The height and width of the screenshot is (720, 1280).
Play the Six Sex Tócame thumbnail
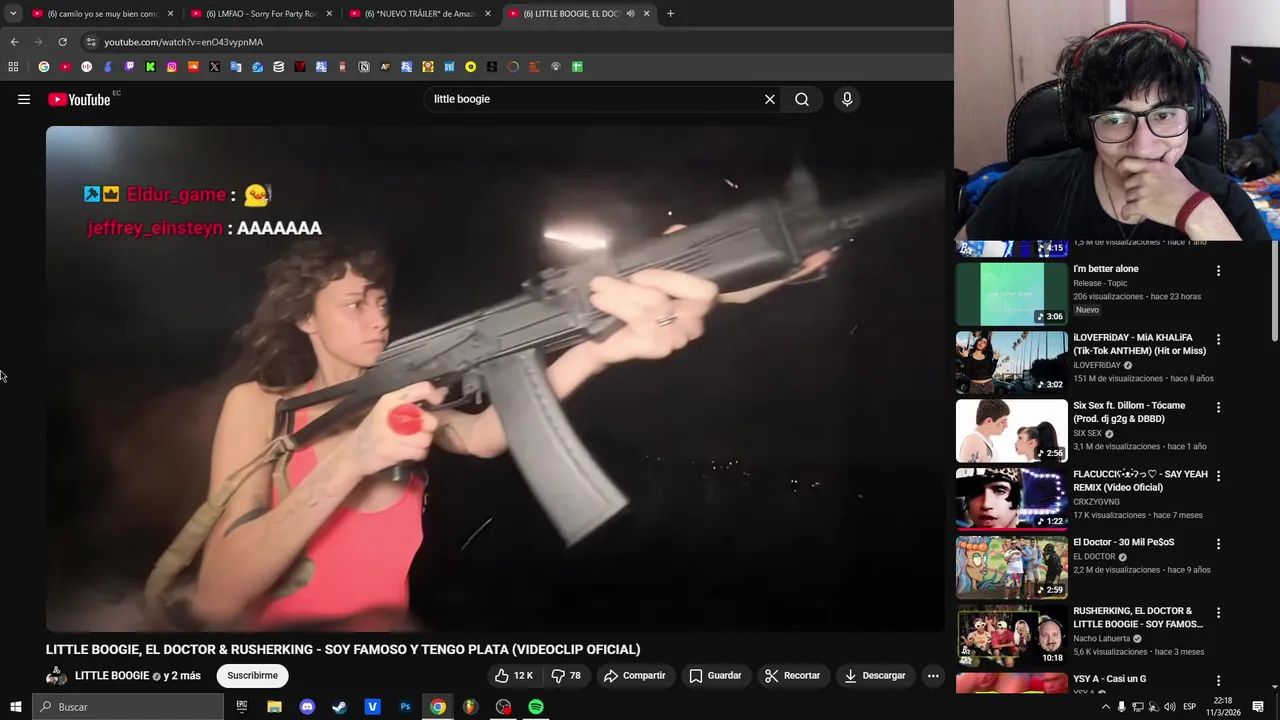point(1012,431)
